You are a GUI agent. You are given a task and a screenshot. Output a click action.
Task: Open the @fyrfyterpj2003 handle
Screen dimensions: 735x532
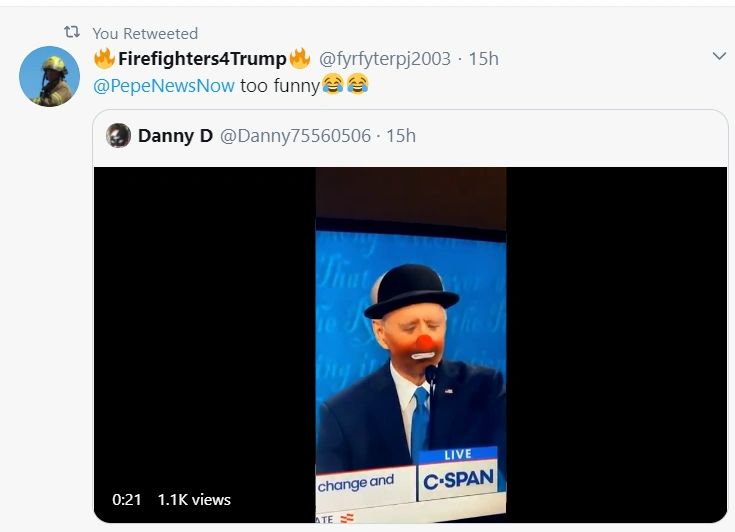coord(385,59)
